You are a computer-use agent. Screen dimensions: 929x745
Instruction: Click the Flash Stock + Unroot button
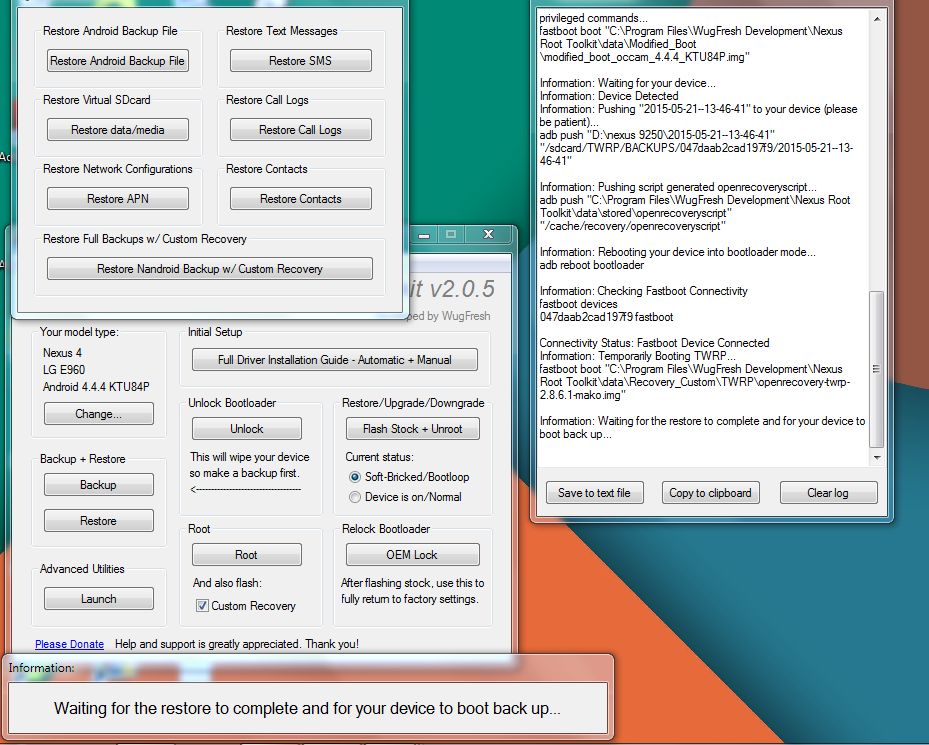tap(412, 429)
